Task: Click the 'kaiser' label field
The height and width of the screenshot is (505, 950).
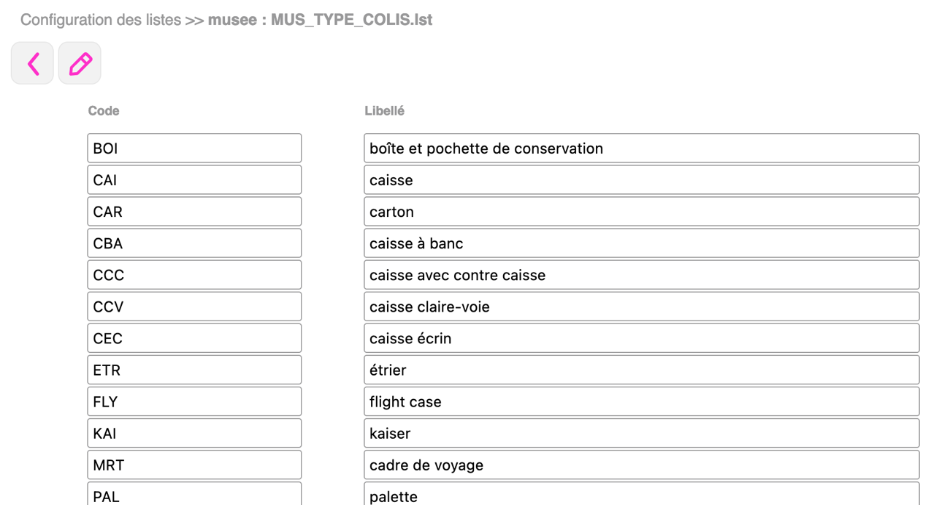Action: pyautogui.click(x=641, y=433)
